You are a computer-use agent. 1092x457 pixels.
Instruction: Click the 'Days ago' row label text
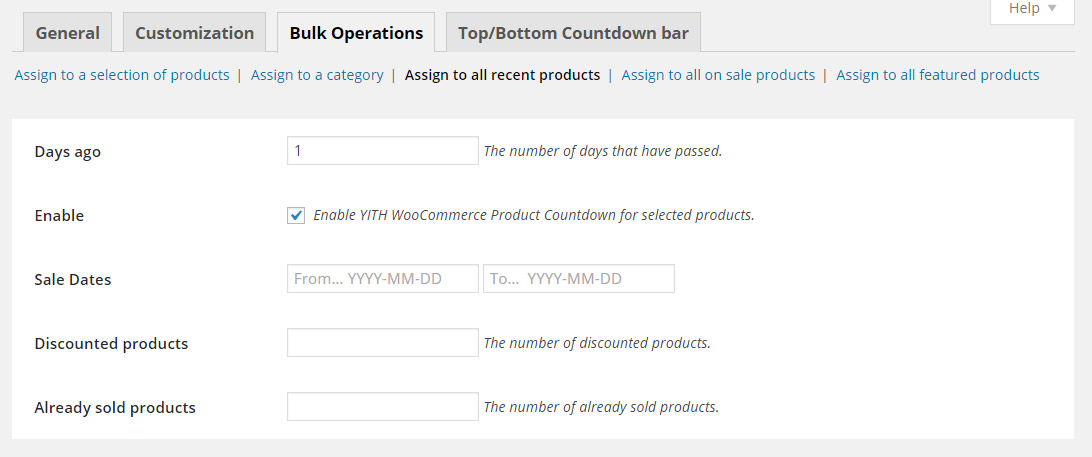tap(68, 152)
